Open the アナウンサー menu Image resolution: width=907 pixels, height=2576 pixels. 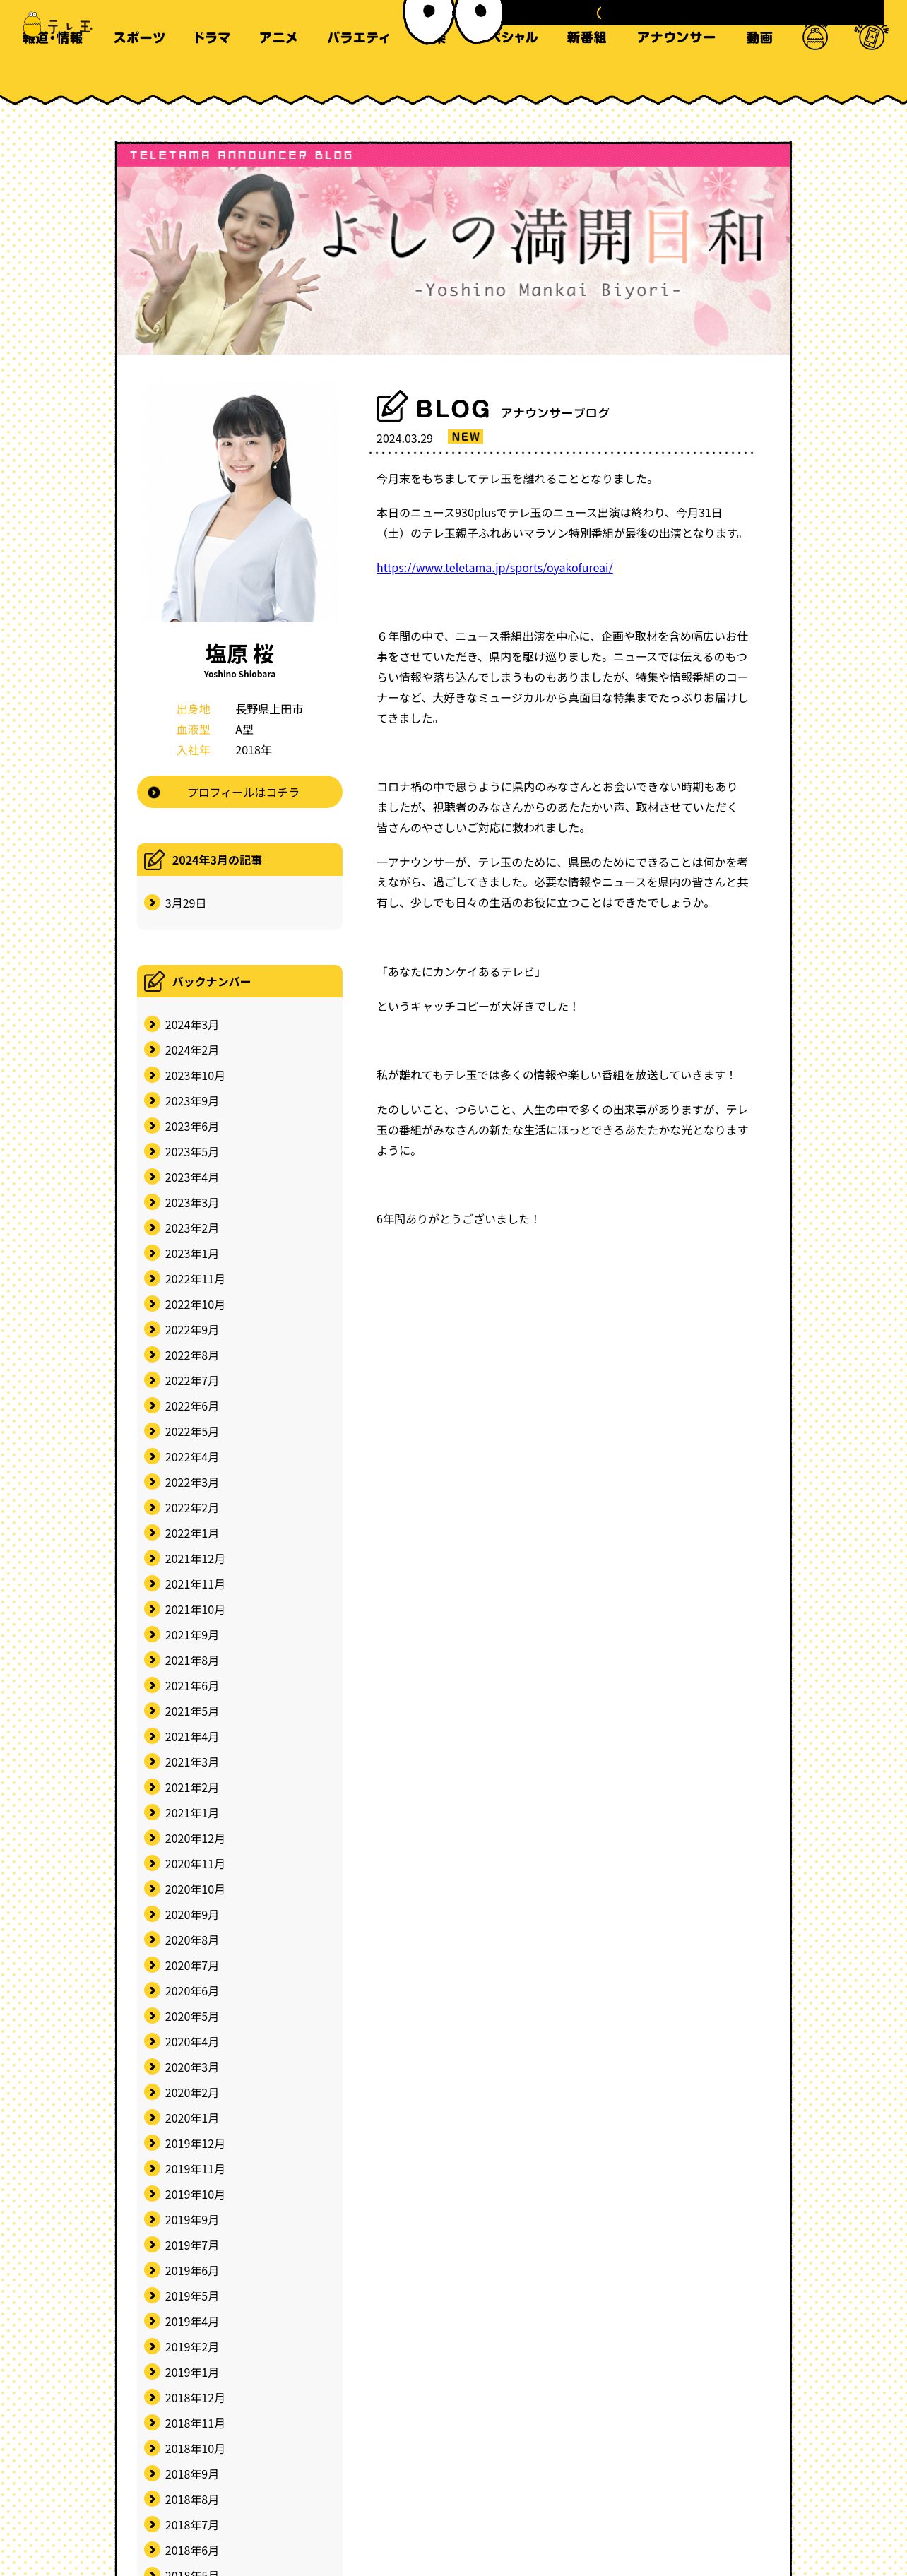pos(676,38)
